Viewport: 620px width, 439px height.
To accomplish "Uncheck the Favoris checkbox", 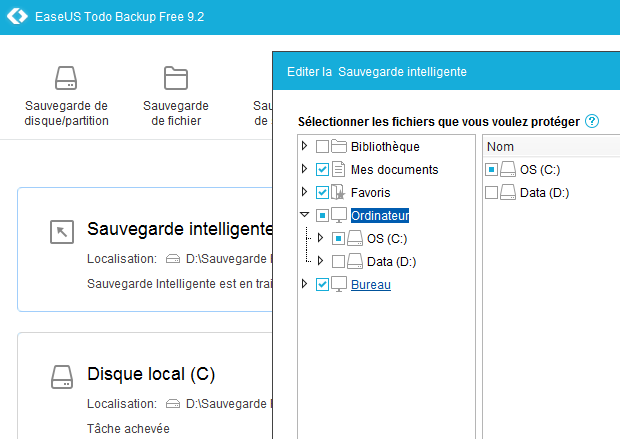I will (322, 192).
